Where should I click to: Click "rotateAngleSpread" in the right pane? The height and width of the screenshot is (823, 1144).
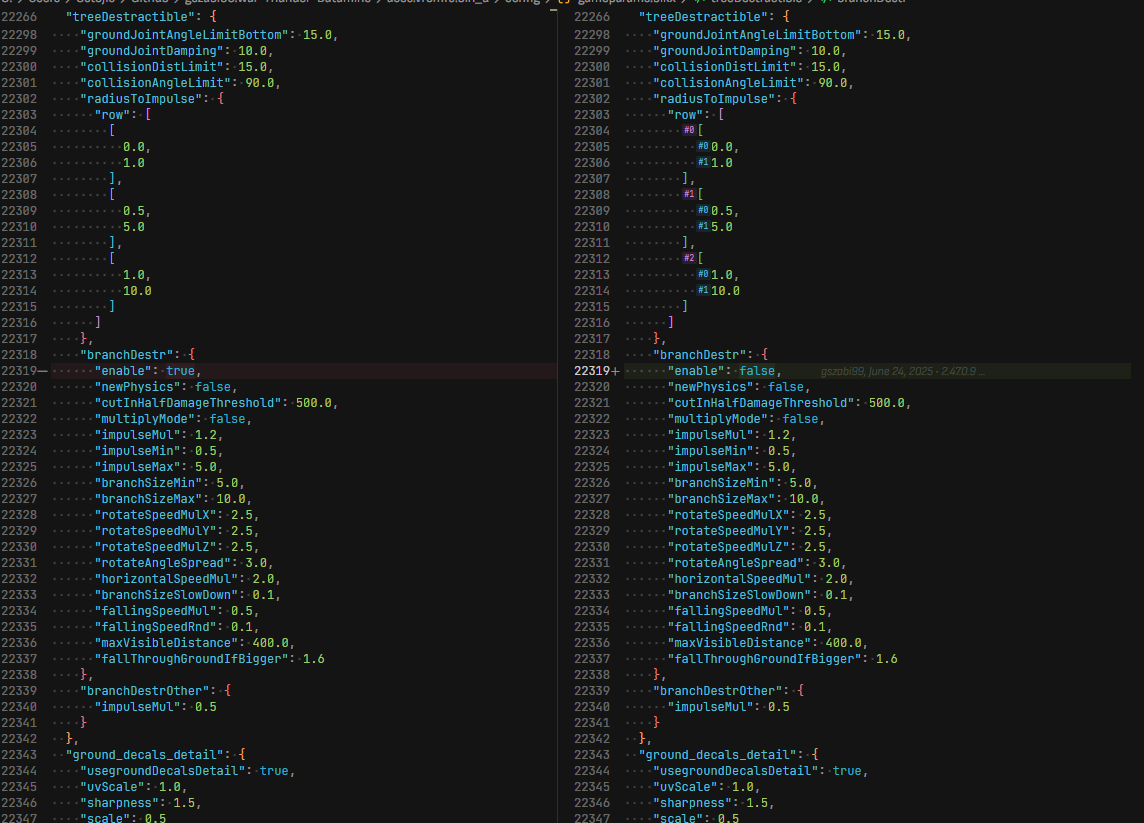point(735,563)
